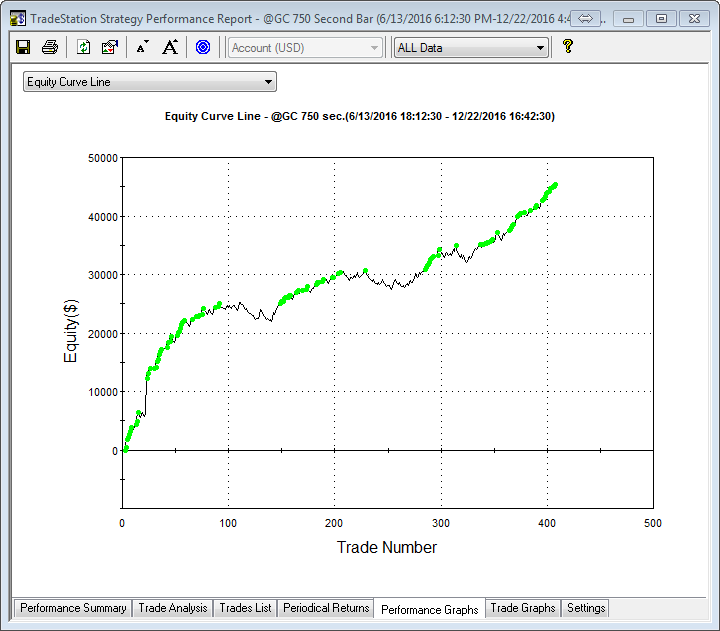The image size is (720, 631).
Task: Click the Account (USD) dropdown
Action: coord(305,48)
